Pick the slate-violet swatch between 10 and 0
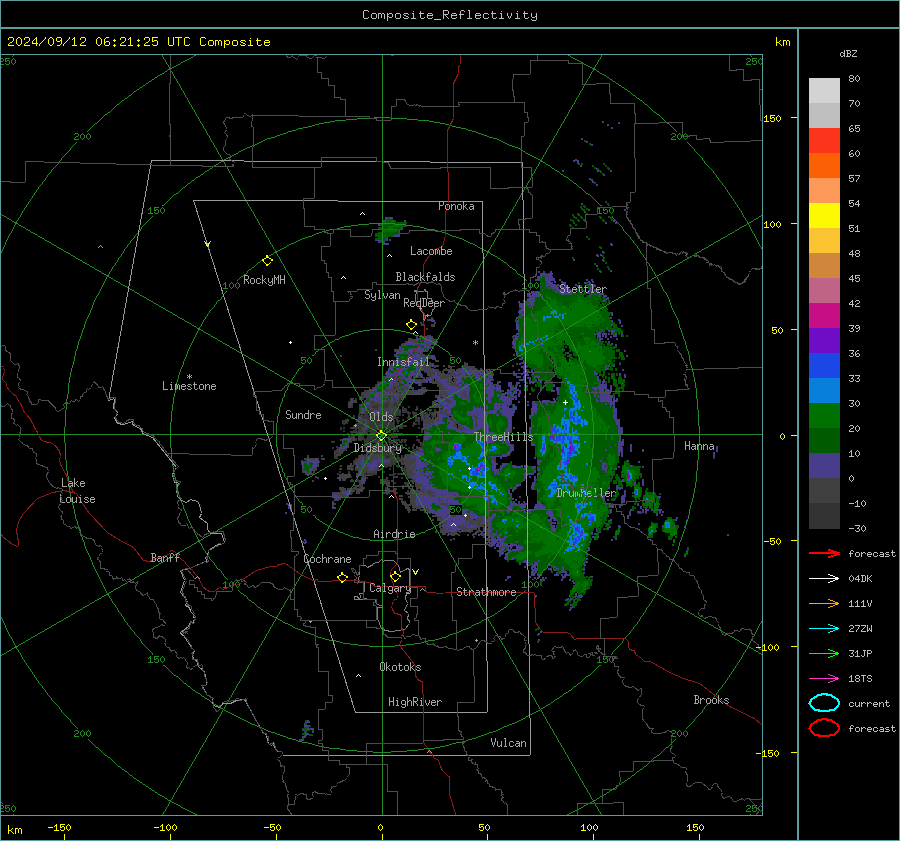Viewport: 900px width, 841px height. pos(824,466)
